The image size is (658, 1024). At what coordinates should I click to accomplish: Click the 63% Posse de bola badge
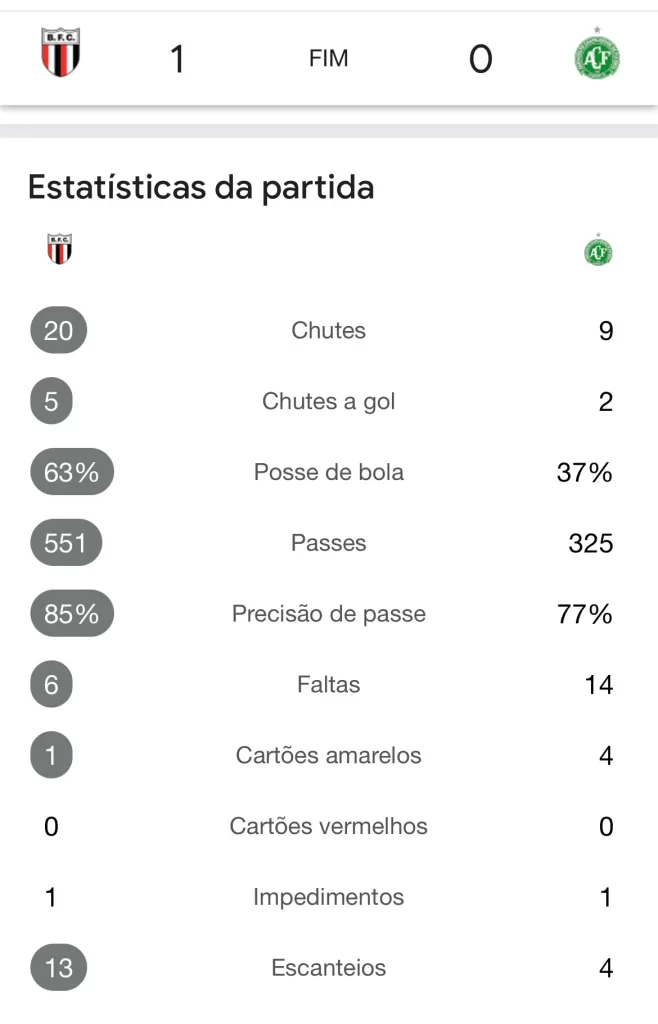click(x=72, y=472)
